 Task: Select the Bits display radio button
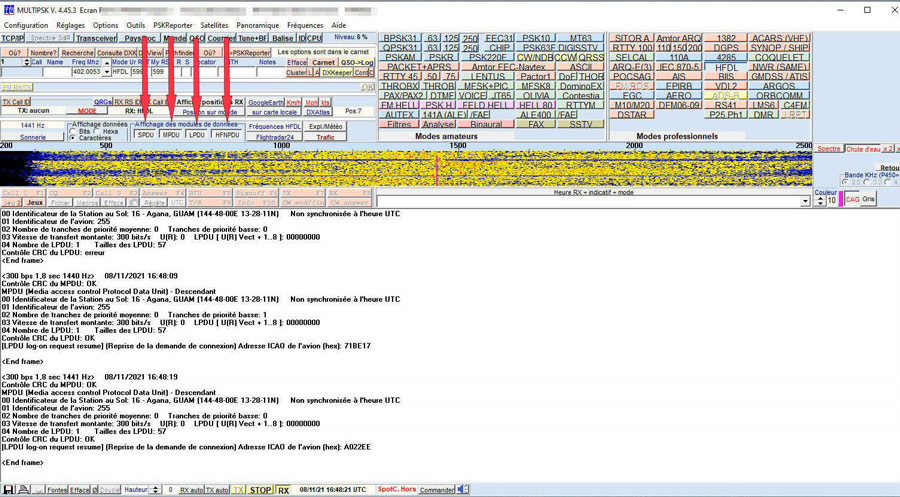pyautogui.click(x=73, y=131)
